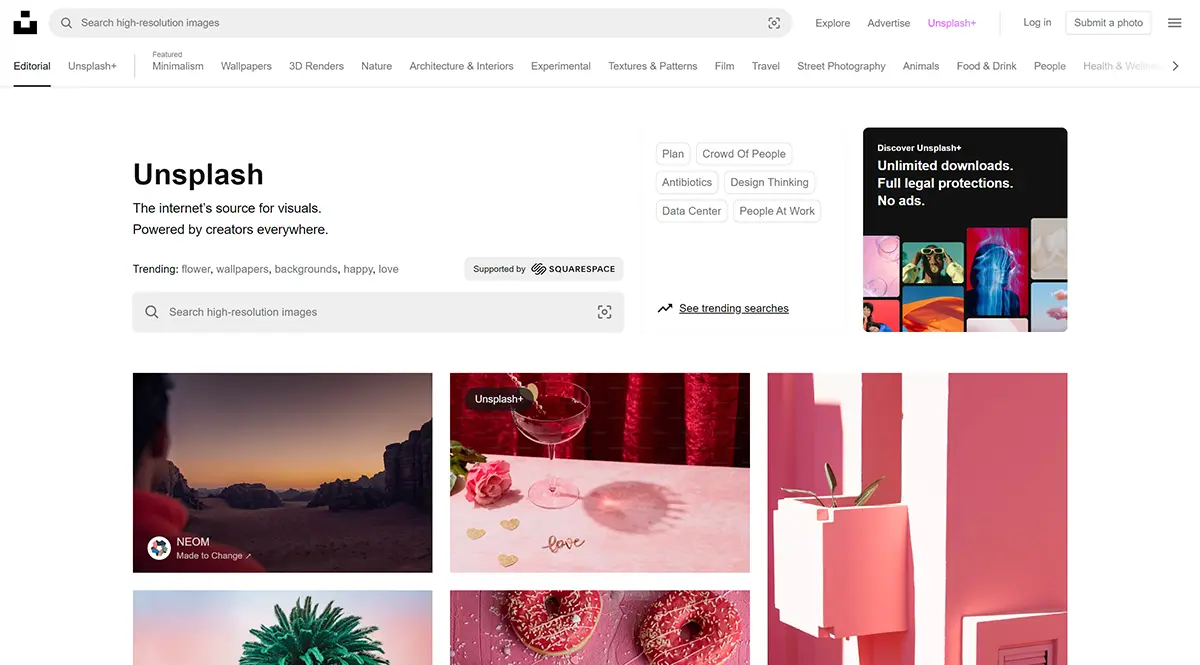This screenshot has height=665, width=1200.
Task: Open the Minimalism category
Action: pyautogui.click(x=178, y=66)
